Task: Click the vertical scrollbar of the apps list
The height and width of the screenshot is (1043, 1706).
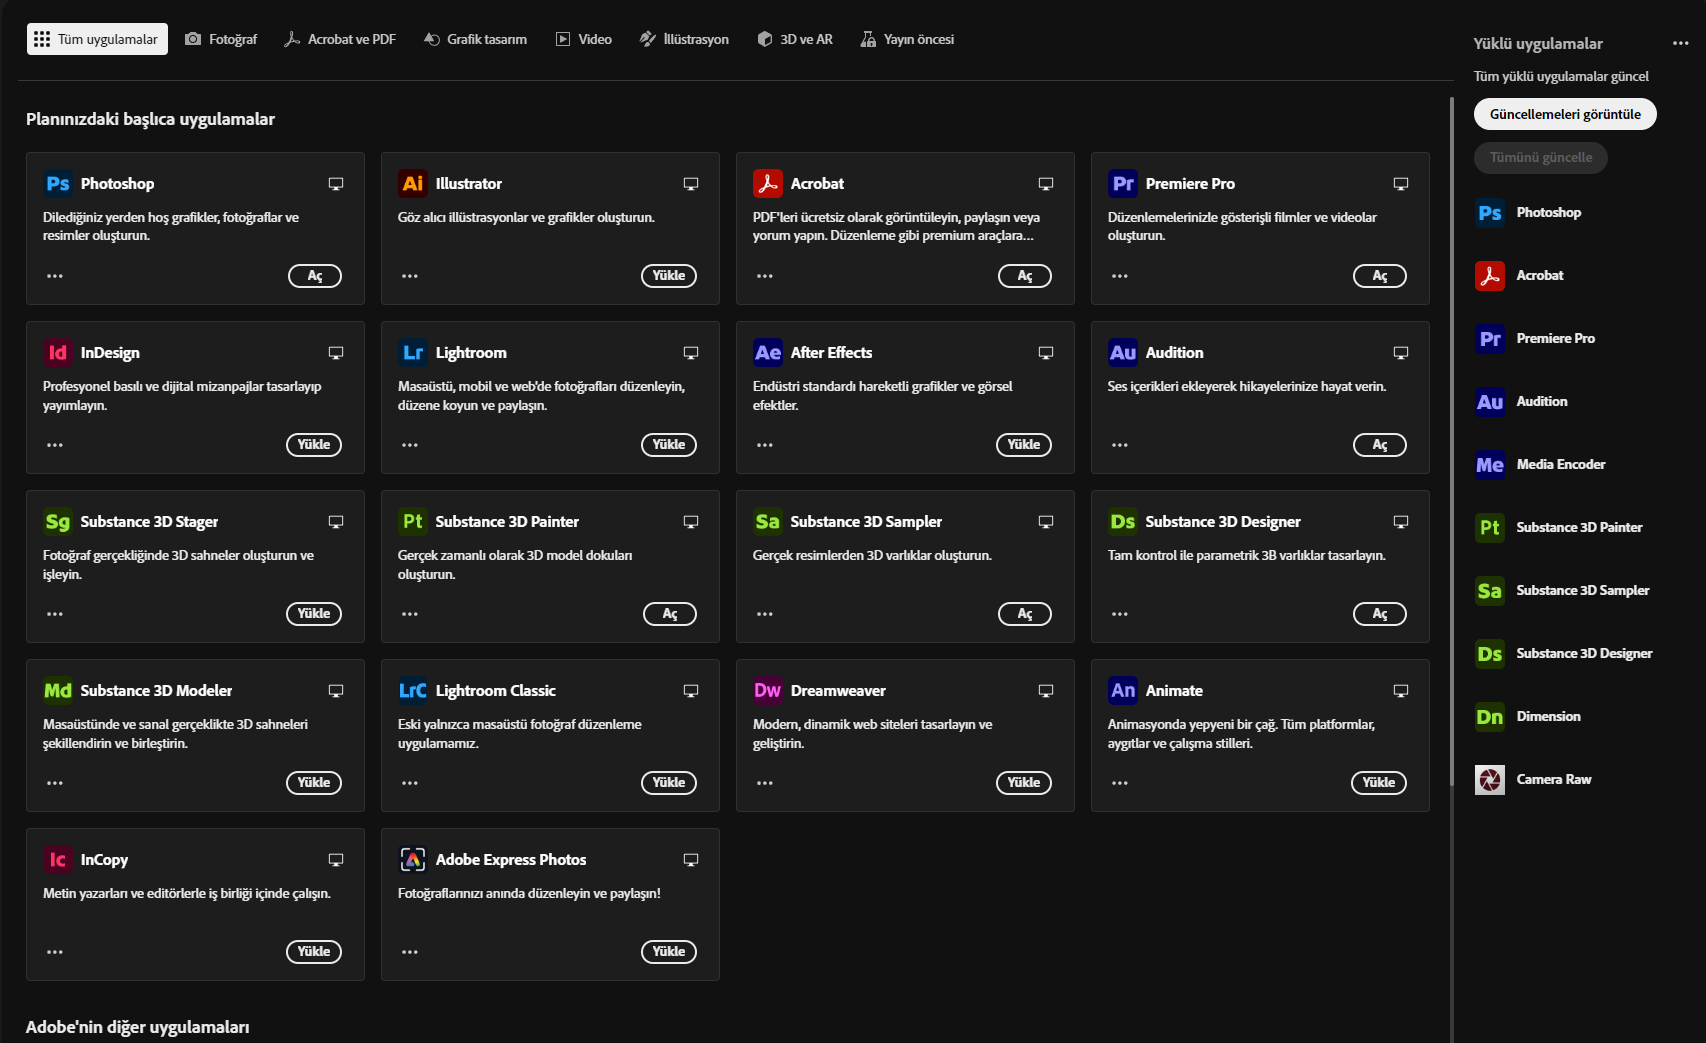Action: coord(1452,440)
